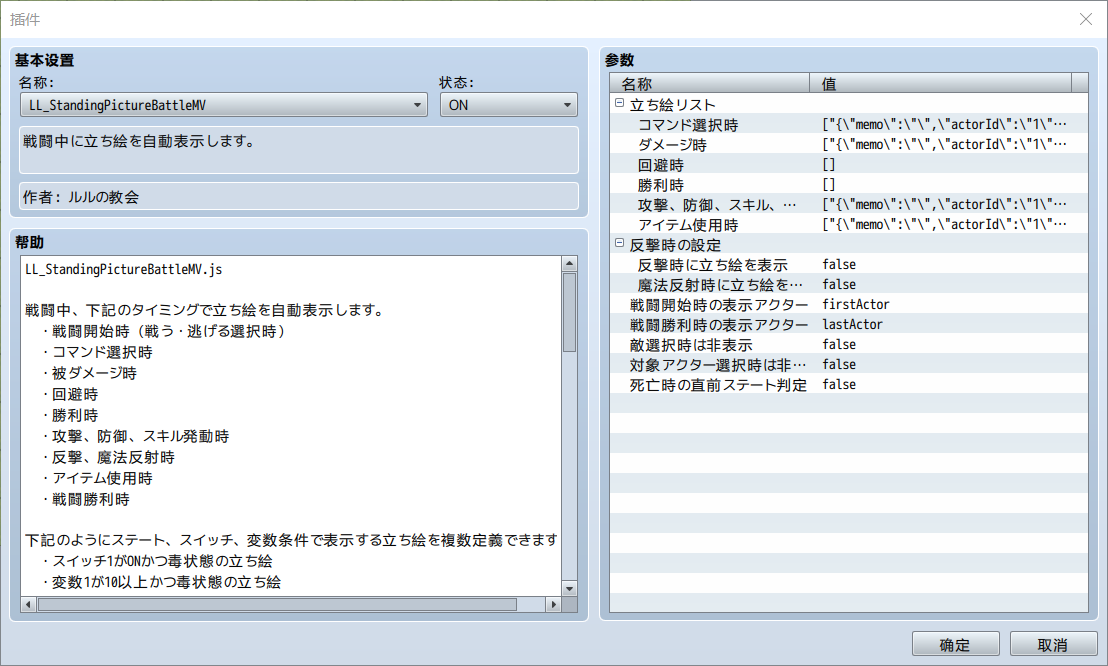Collapse the 反撃時の設定 group
This screenshot has width=1108, height=666.
click(619, 243)
